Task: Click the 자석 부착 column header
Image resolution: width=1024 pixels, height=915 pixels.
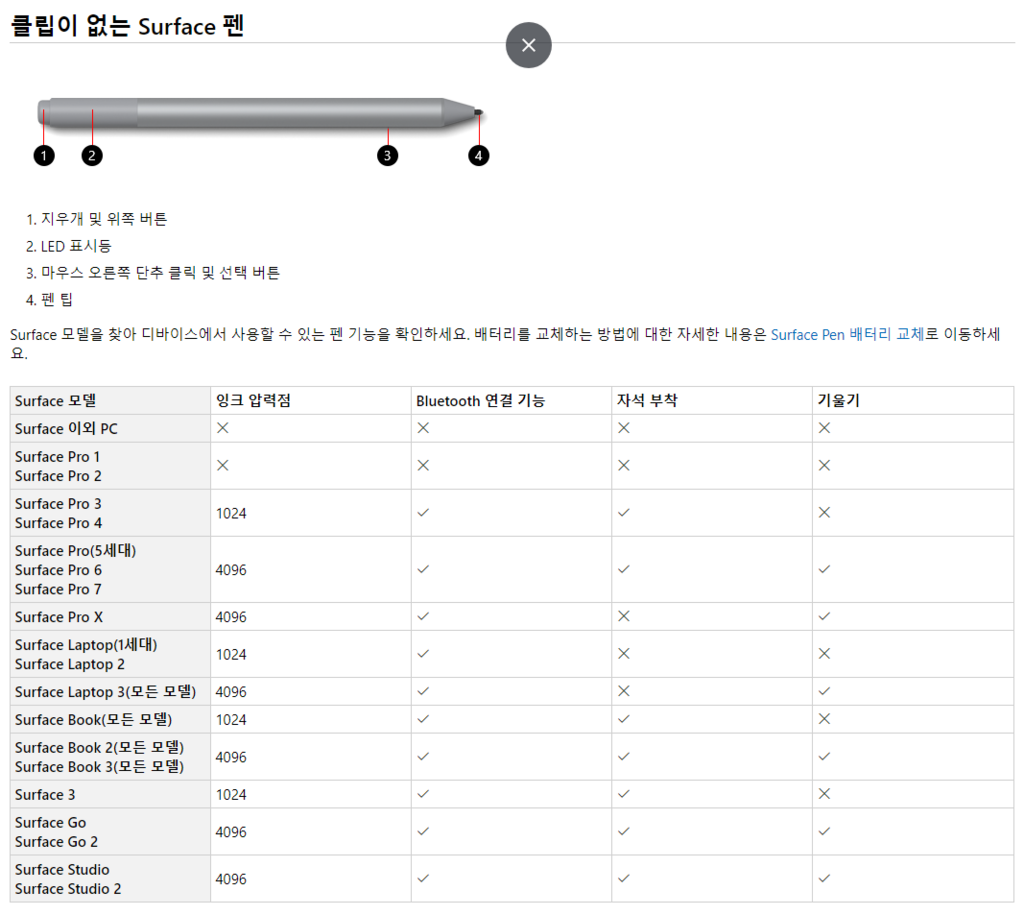Action: (x=647, y=400)
